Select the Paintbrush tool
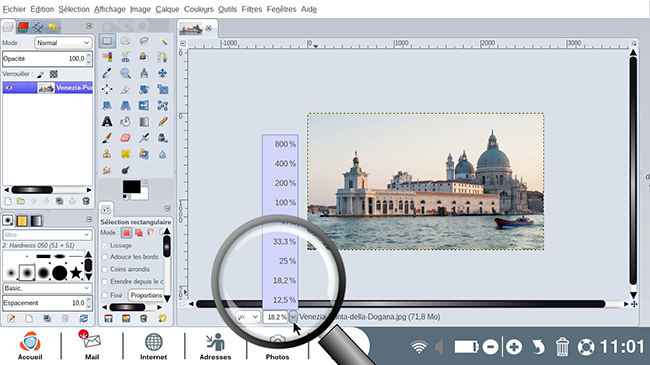This screenshot has width=650, height=365. [107, 138]
